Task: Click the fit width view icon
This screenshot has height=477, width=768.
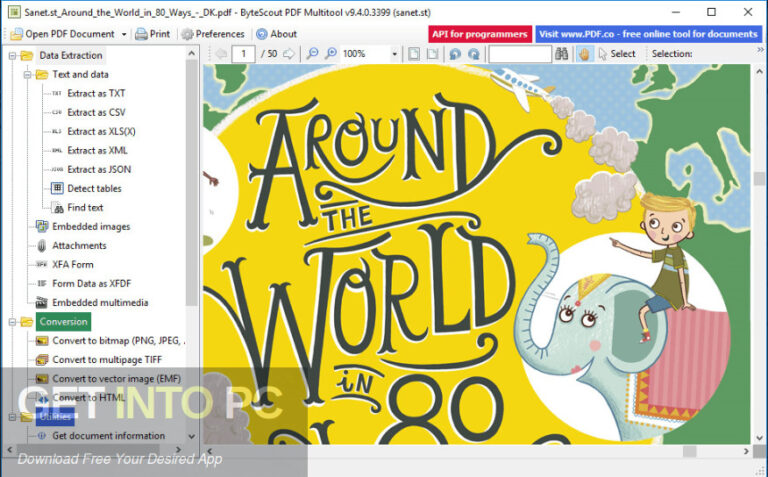Action: click(x=432, y=53)
